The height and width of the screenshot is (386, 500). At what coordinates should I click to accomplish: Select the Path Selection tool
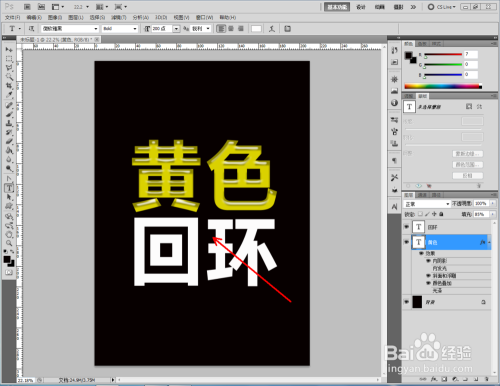click(9, 197)
